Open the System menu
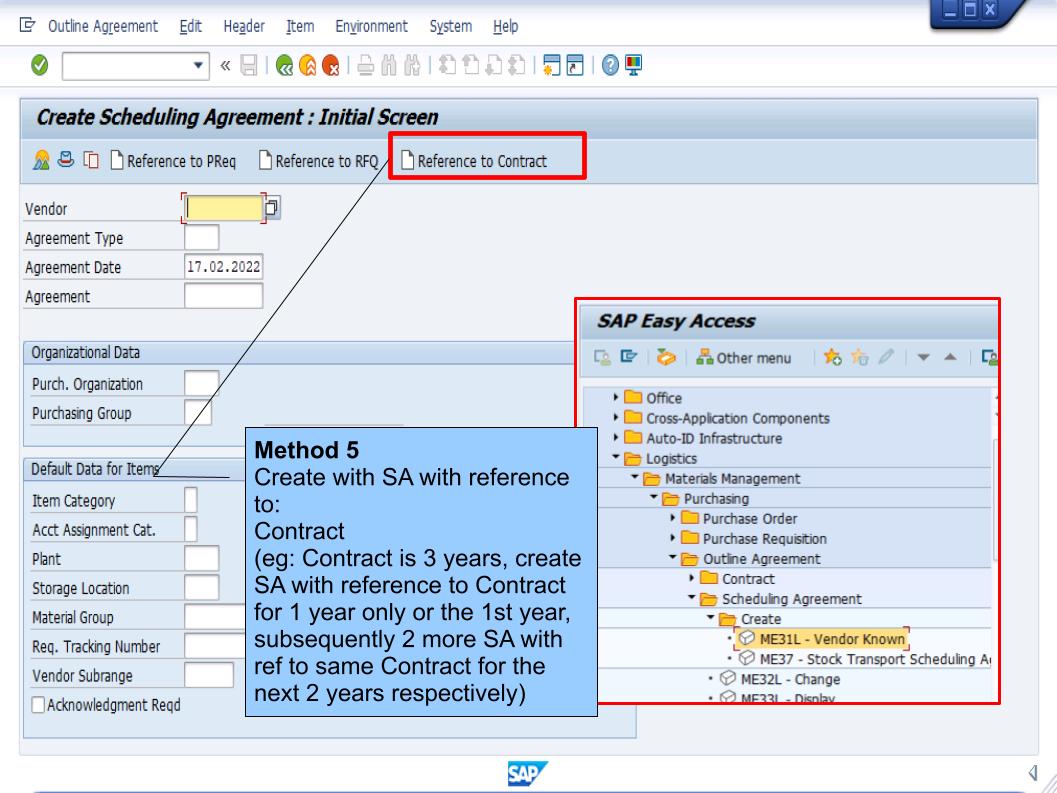This screenshot has width=1057, height=793. pyautogui.click(x=450, y=26)
